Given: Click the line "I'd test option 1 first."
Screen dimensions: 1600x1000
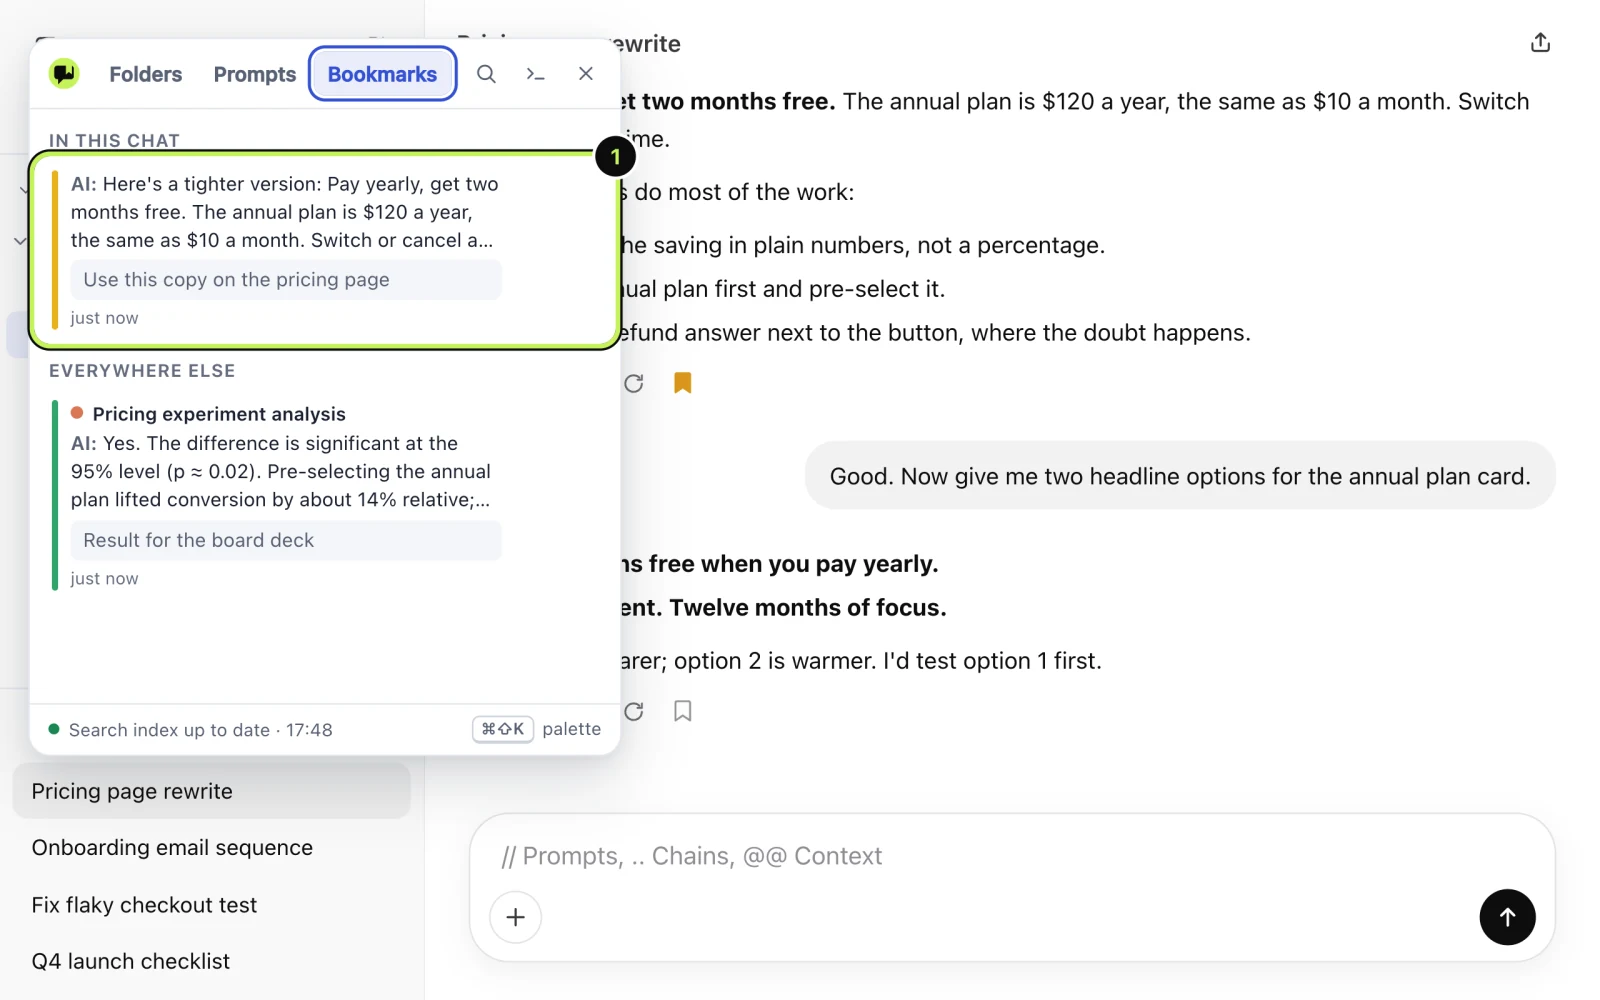Looking at the screenshot, I should tap(992, 661).
